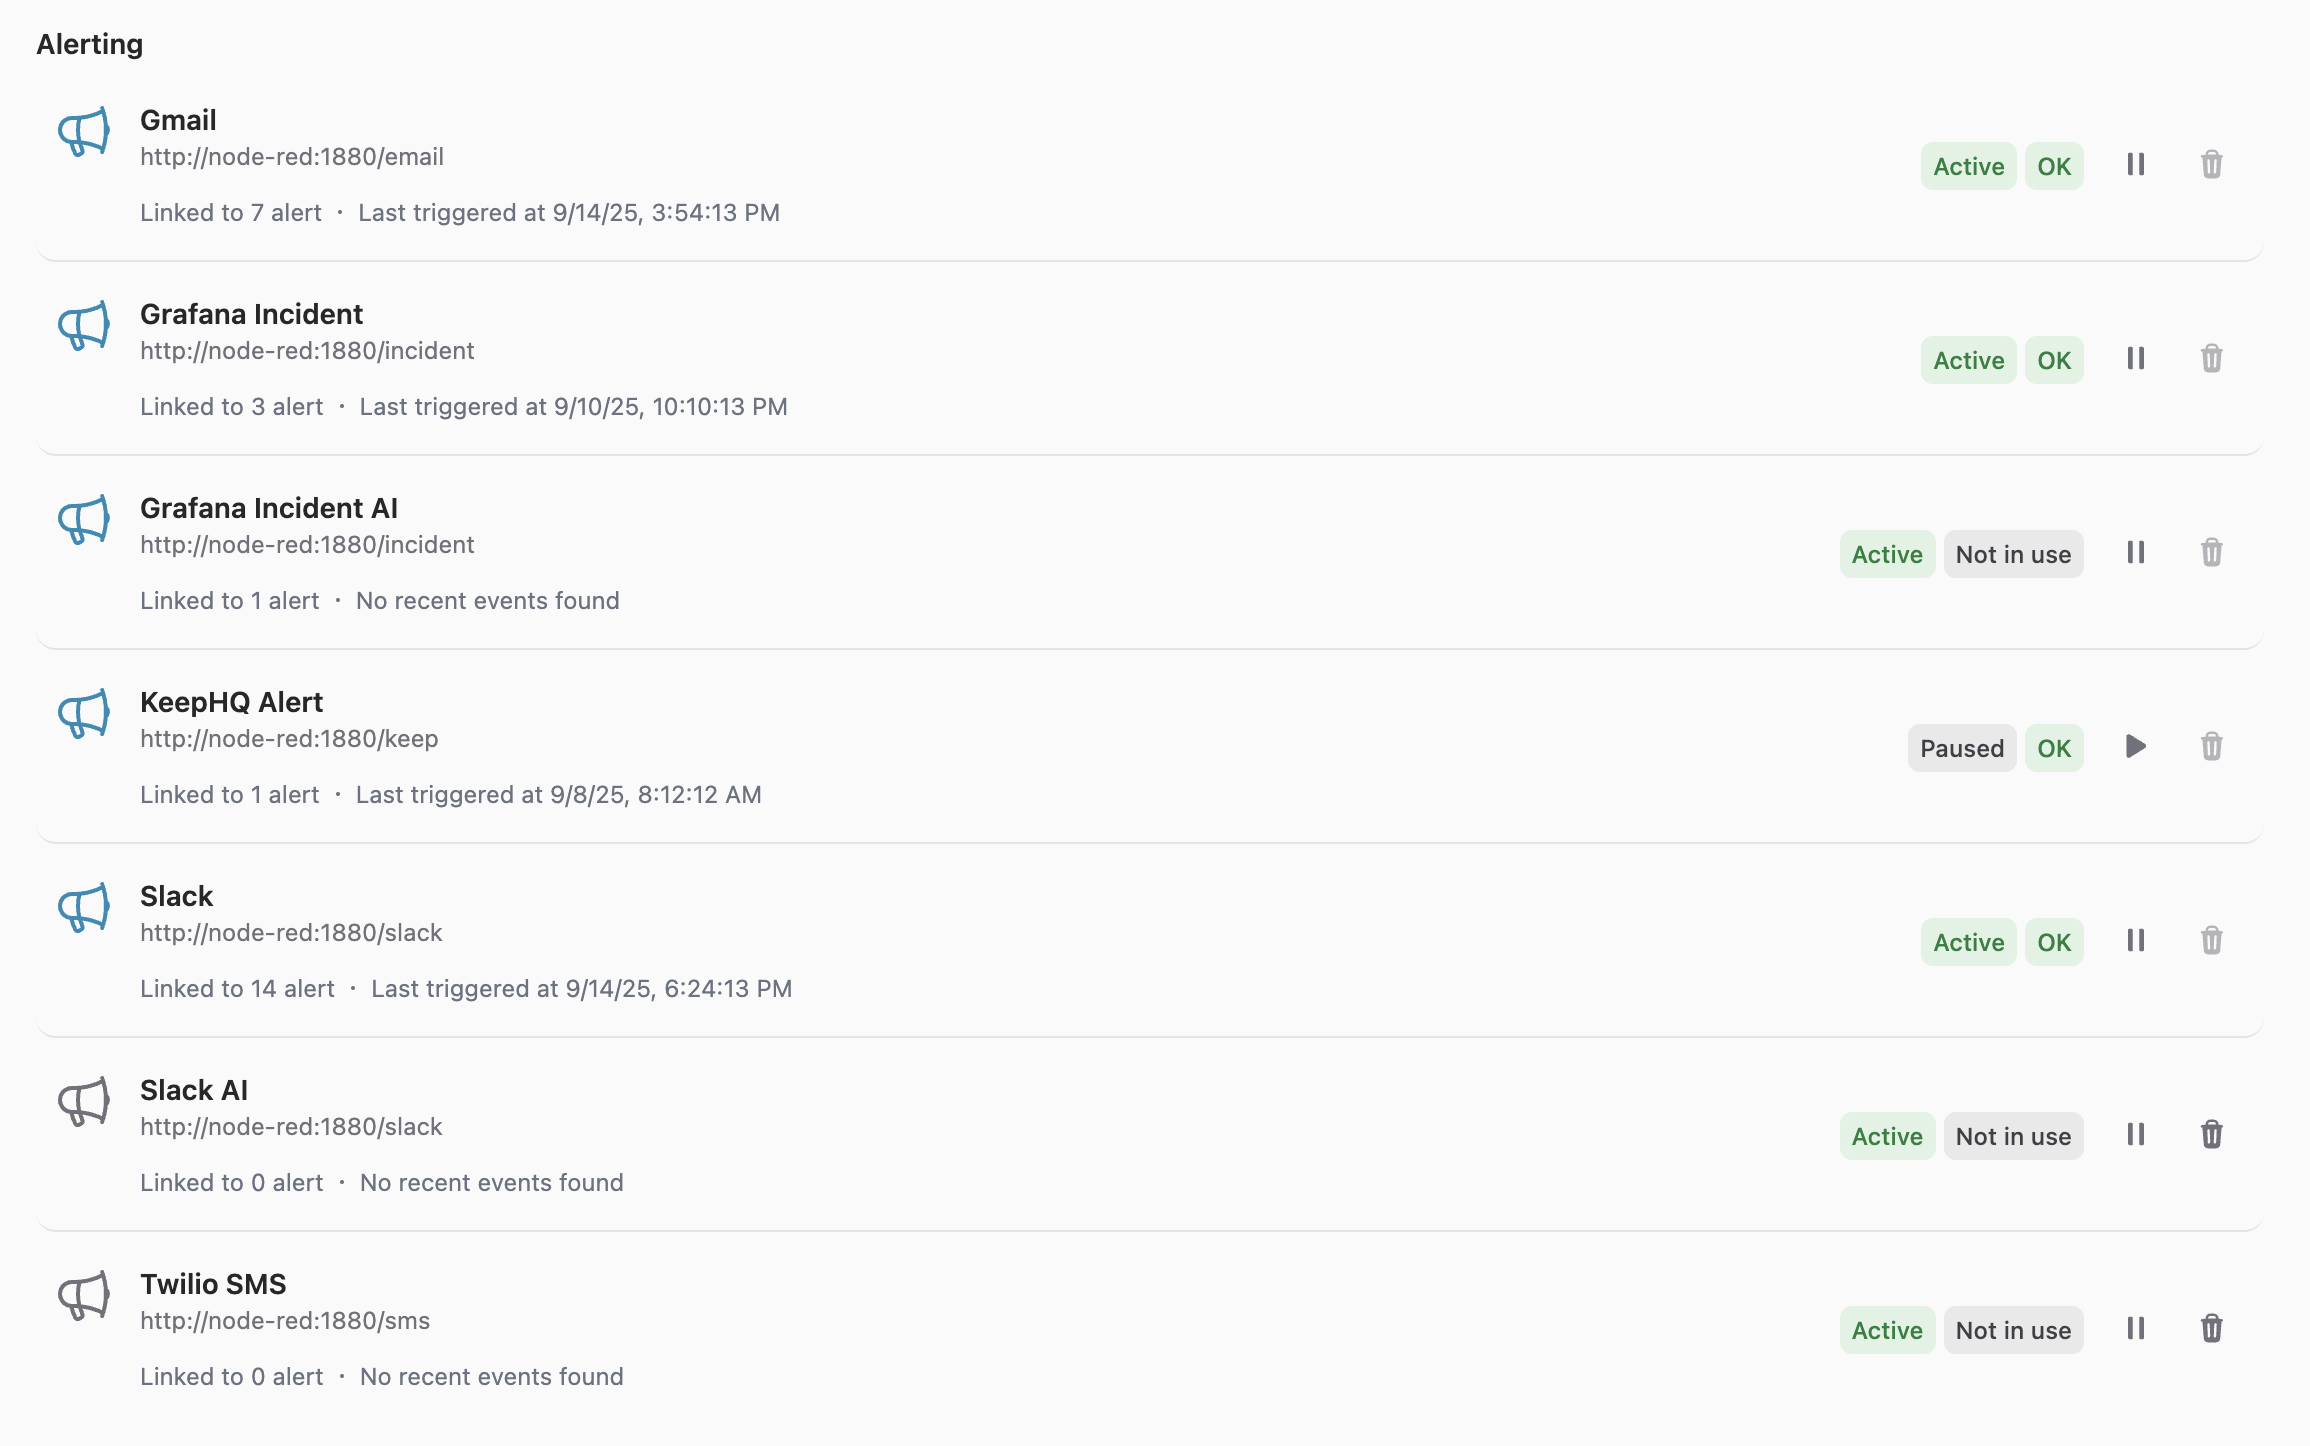
Task: Pause the Grafana Incident AI webhook
Action: (x=2135, y=553)
